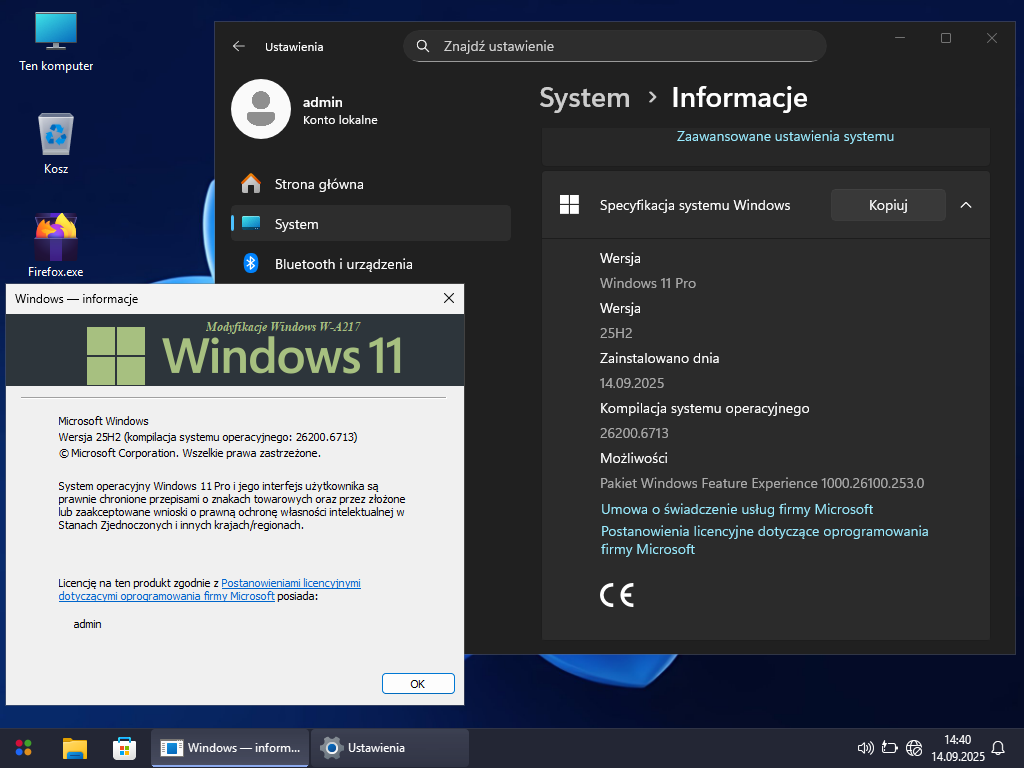Select Strona główna in the sidebar
The image size is (1024, 768).
click(x=319, y=184)
